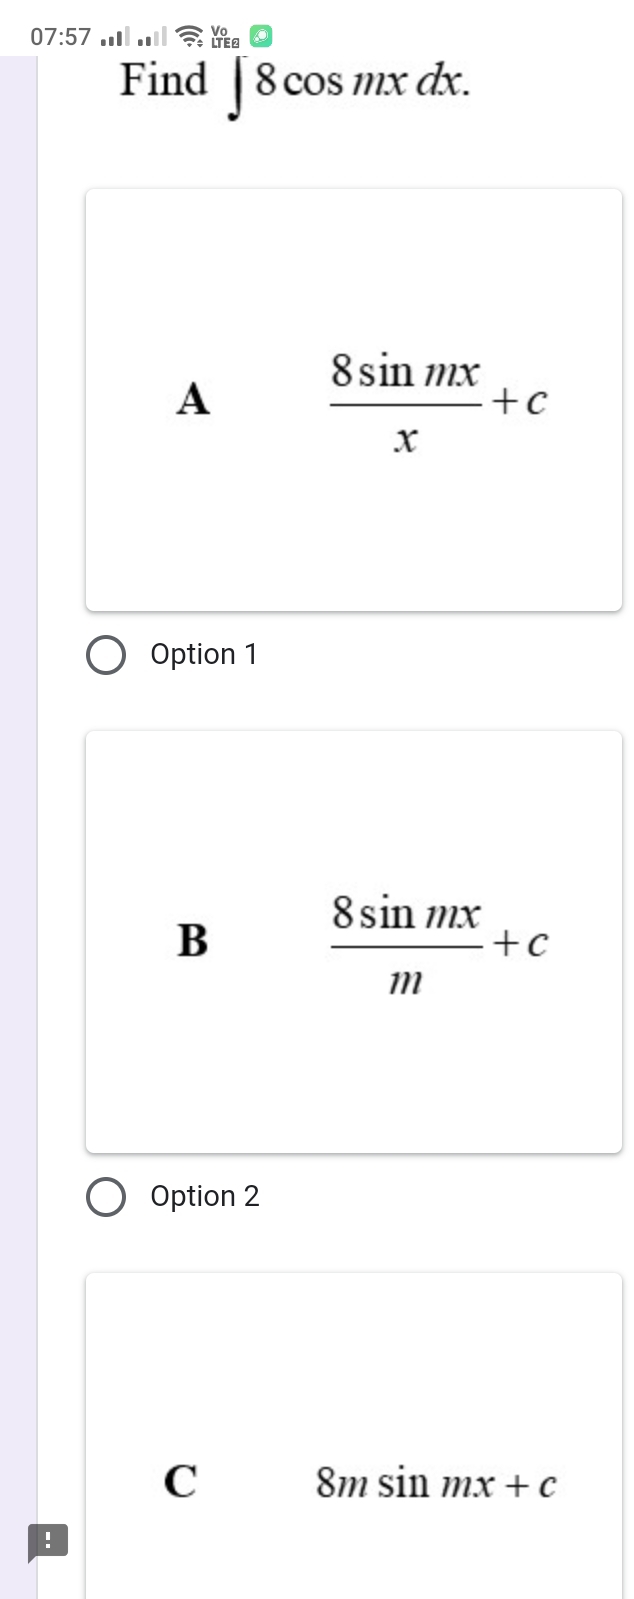Image resolution: width=634 pixels, height=1599 pixels.
Task: Tap the answer A image card
Action: pos(354,400)
